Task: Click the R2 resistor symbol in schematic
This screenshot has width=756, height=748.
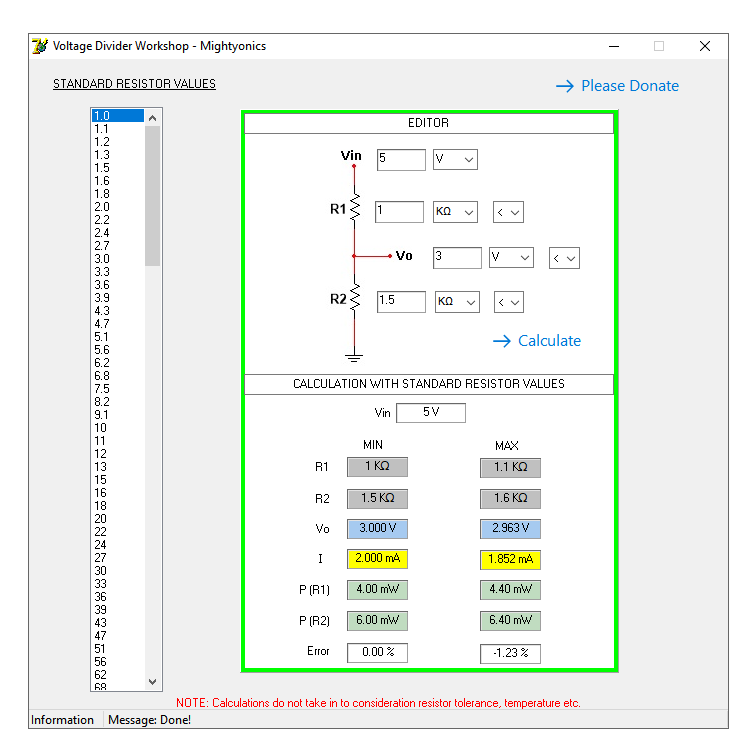Action: pos(355,300)
